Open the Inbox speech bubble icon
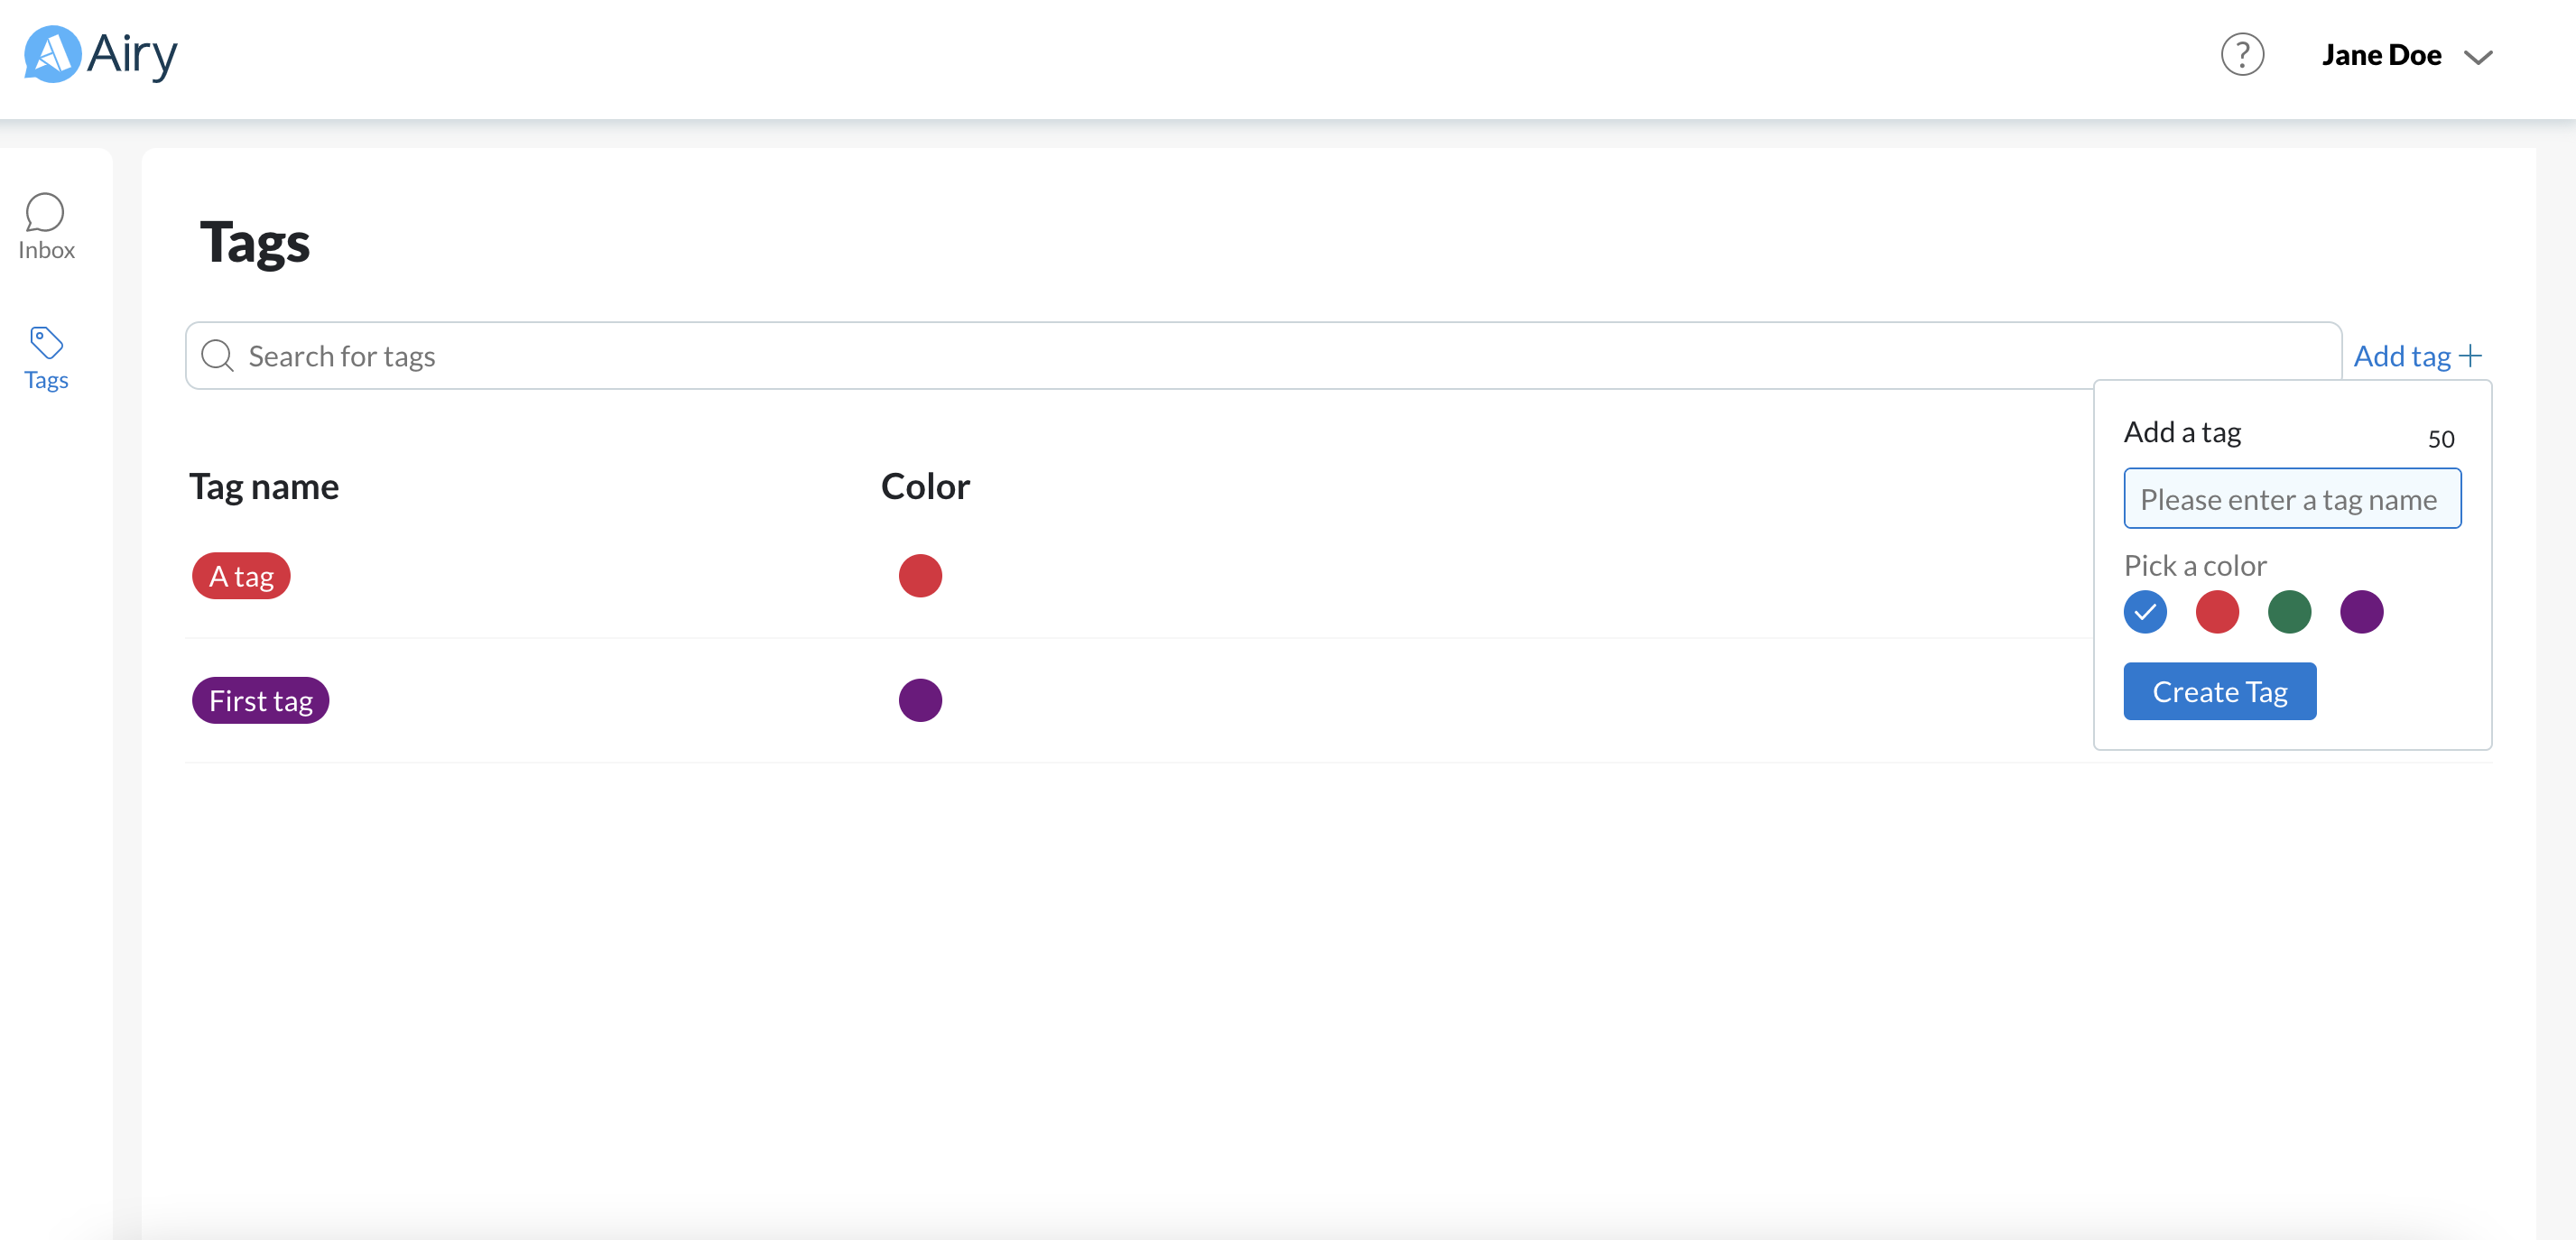The height and width of the screenshot is (1240, 2576). pos(45,212)
